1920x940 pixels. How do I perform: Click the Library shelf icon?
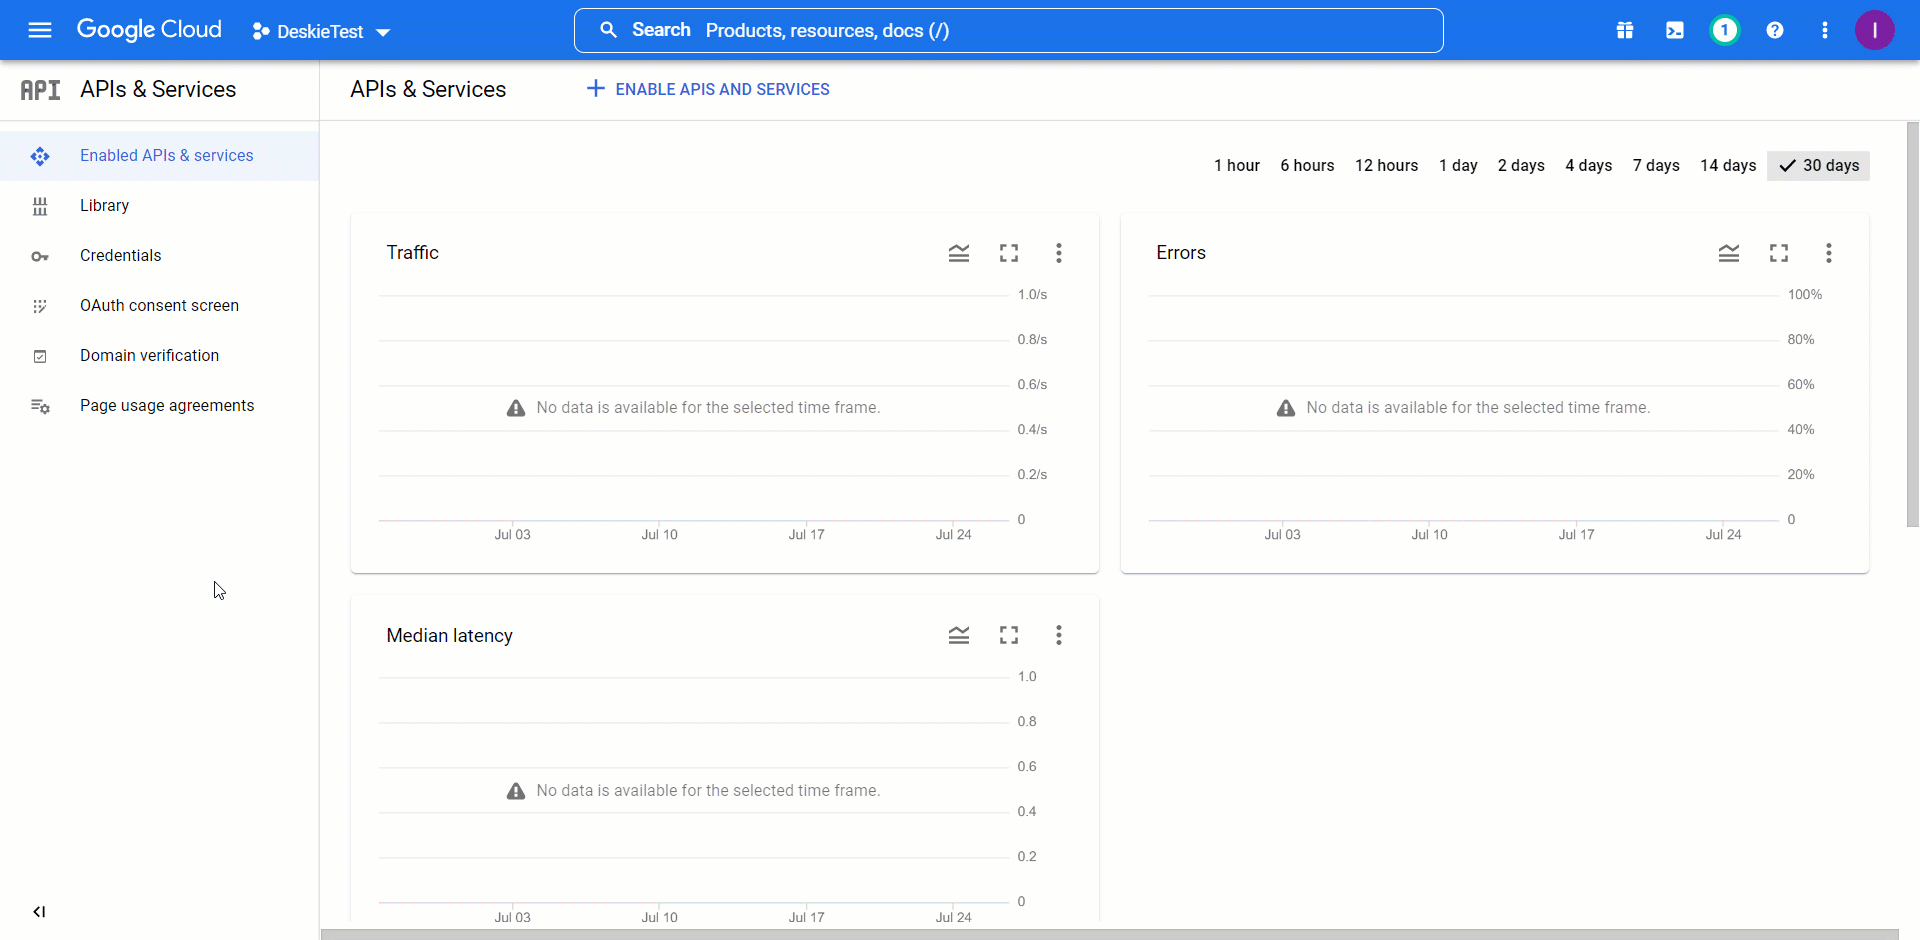tap(40, 206)
